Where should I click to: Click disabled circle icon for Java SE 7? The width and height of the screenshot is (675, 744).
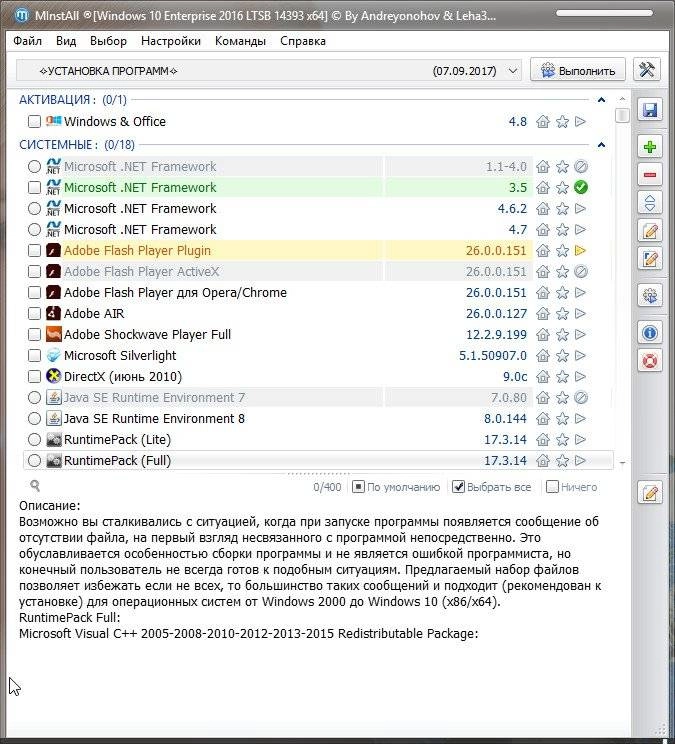pos(581,398)
